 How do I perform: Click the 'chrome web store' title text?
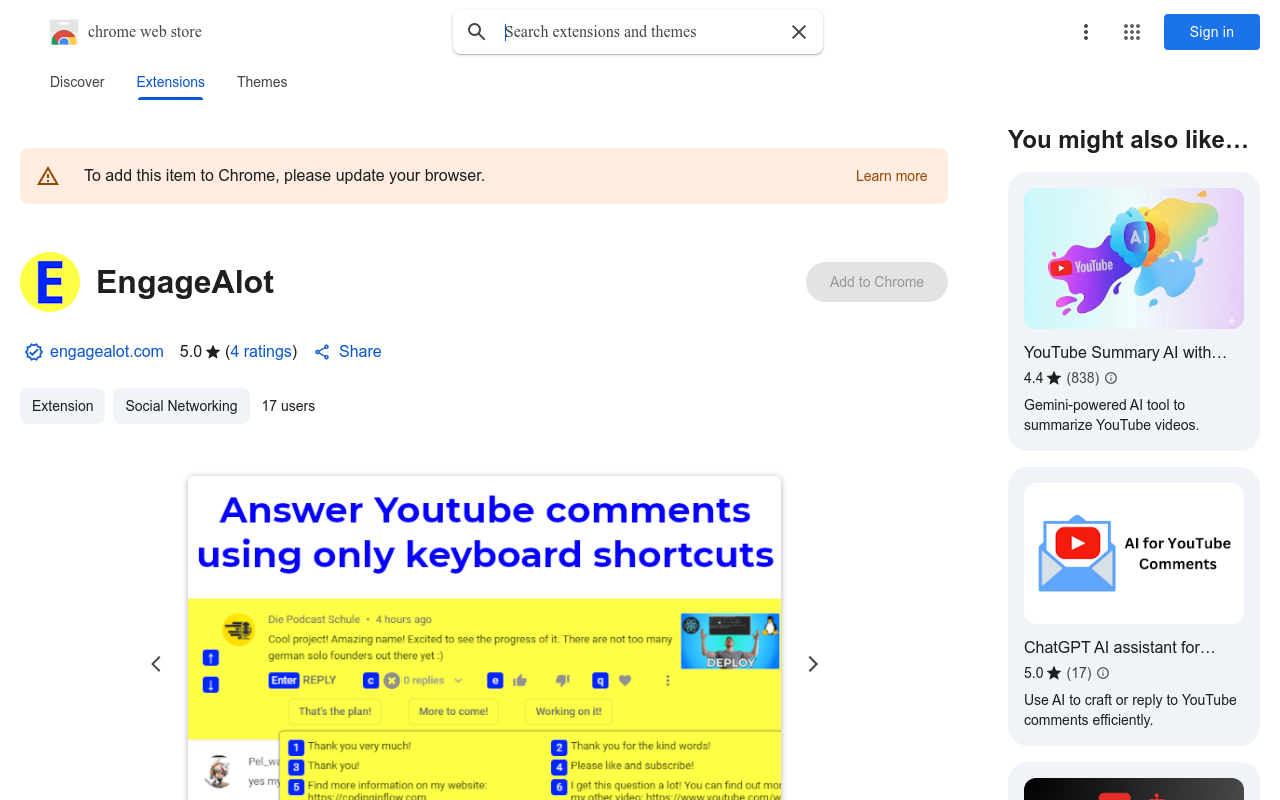point(145,32)
